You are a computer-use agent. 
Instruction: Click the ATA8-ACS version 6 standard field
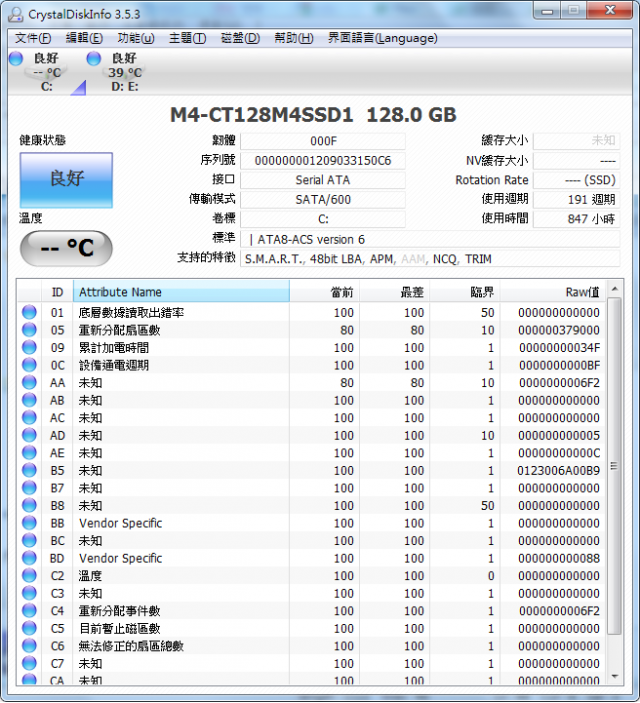coord(430,239)
